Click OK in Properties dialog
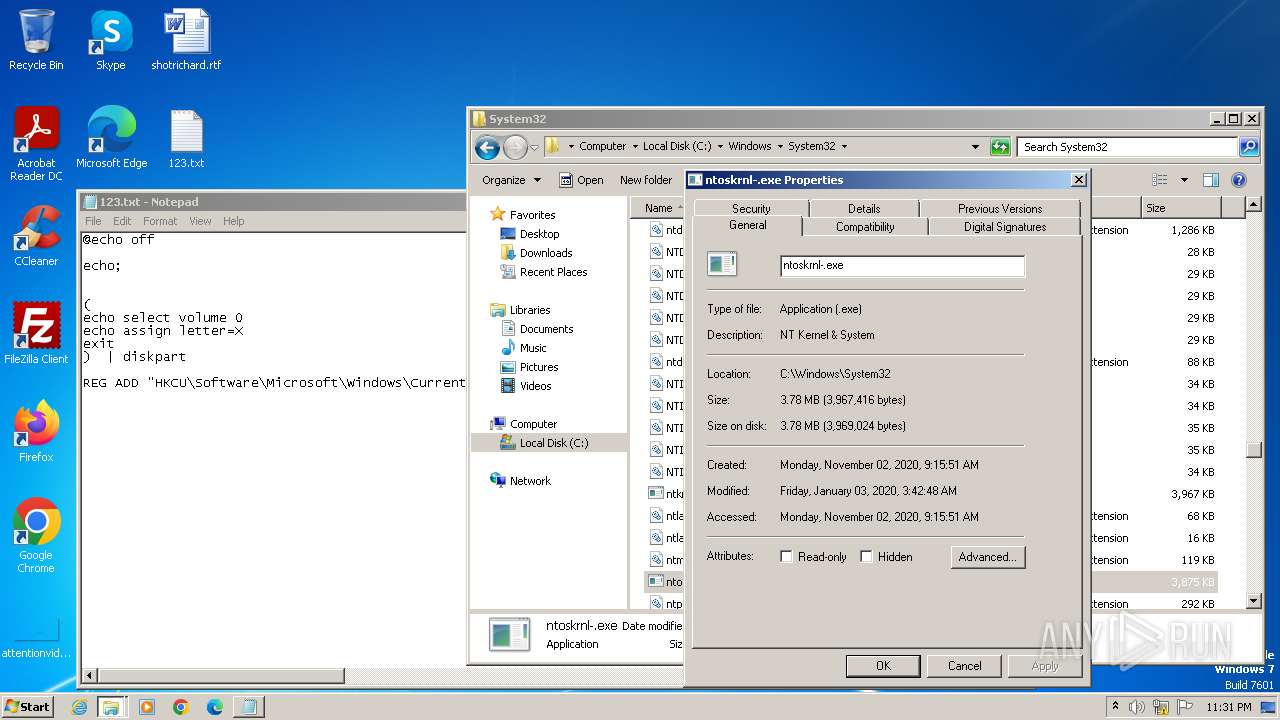This screenshot has height=720, width=1280. click(x=883, y=666)
